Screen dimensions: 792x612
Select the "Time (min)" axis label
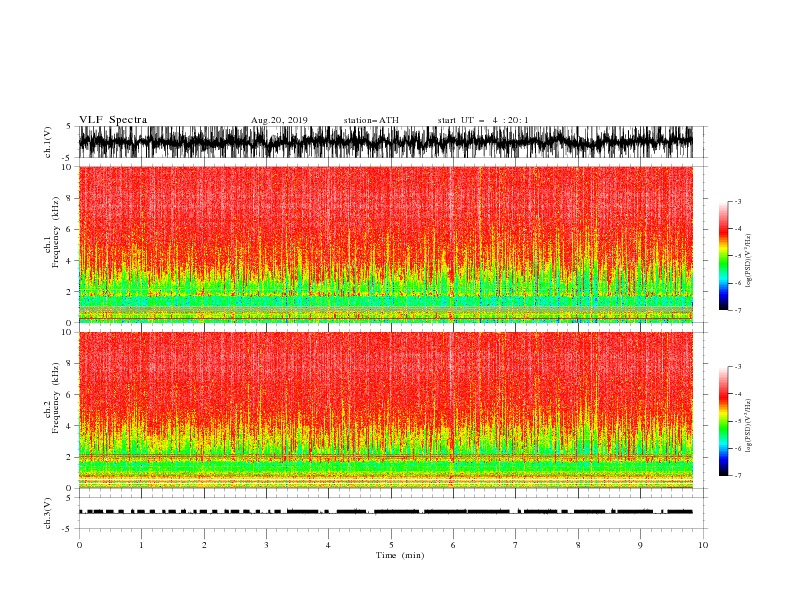400,555
